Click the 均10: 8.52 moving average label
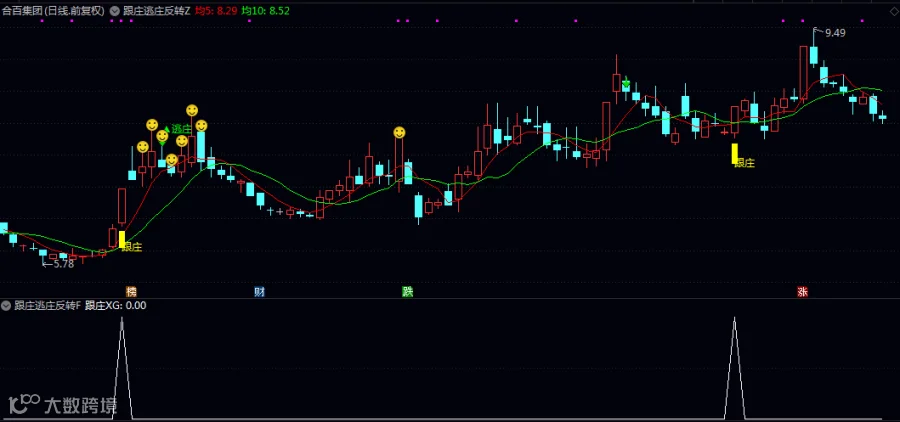The height and width of the screenshot is (422, 900). coord(265,10)
